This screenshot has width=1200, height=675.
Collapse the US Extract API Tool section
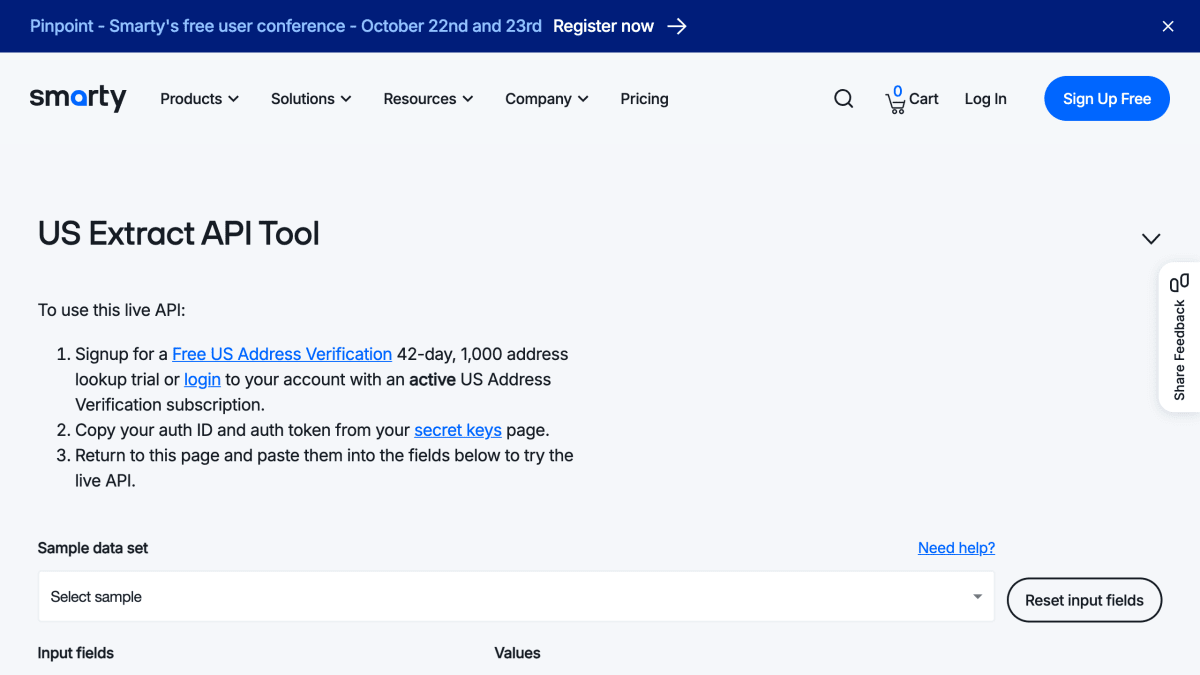pos(1151,239)
